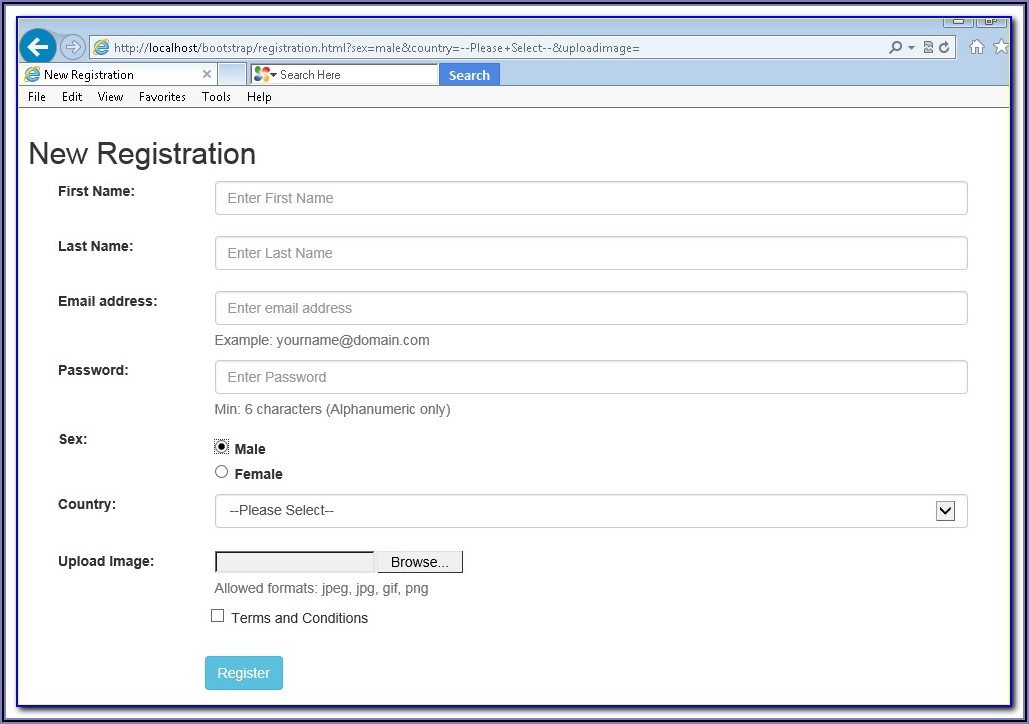1029x724 pixels.
Task: Open the Tools menu
Action: tap(216, 97)
